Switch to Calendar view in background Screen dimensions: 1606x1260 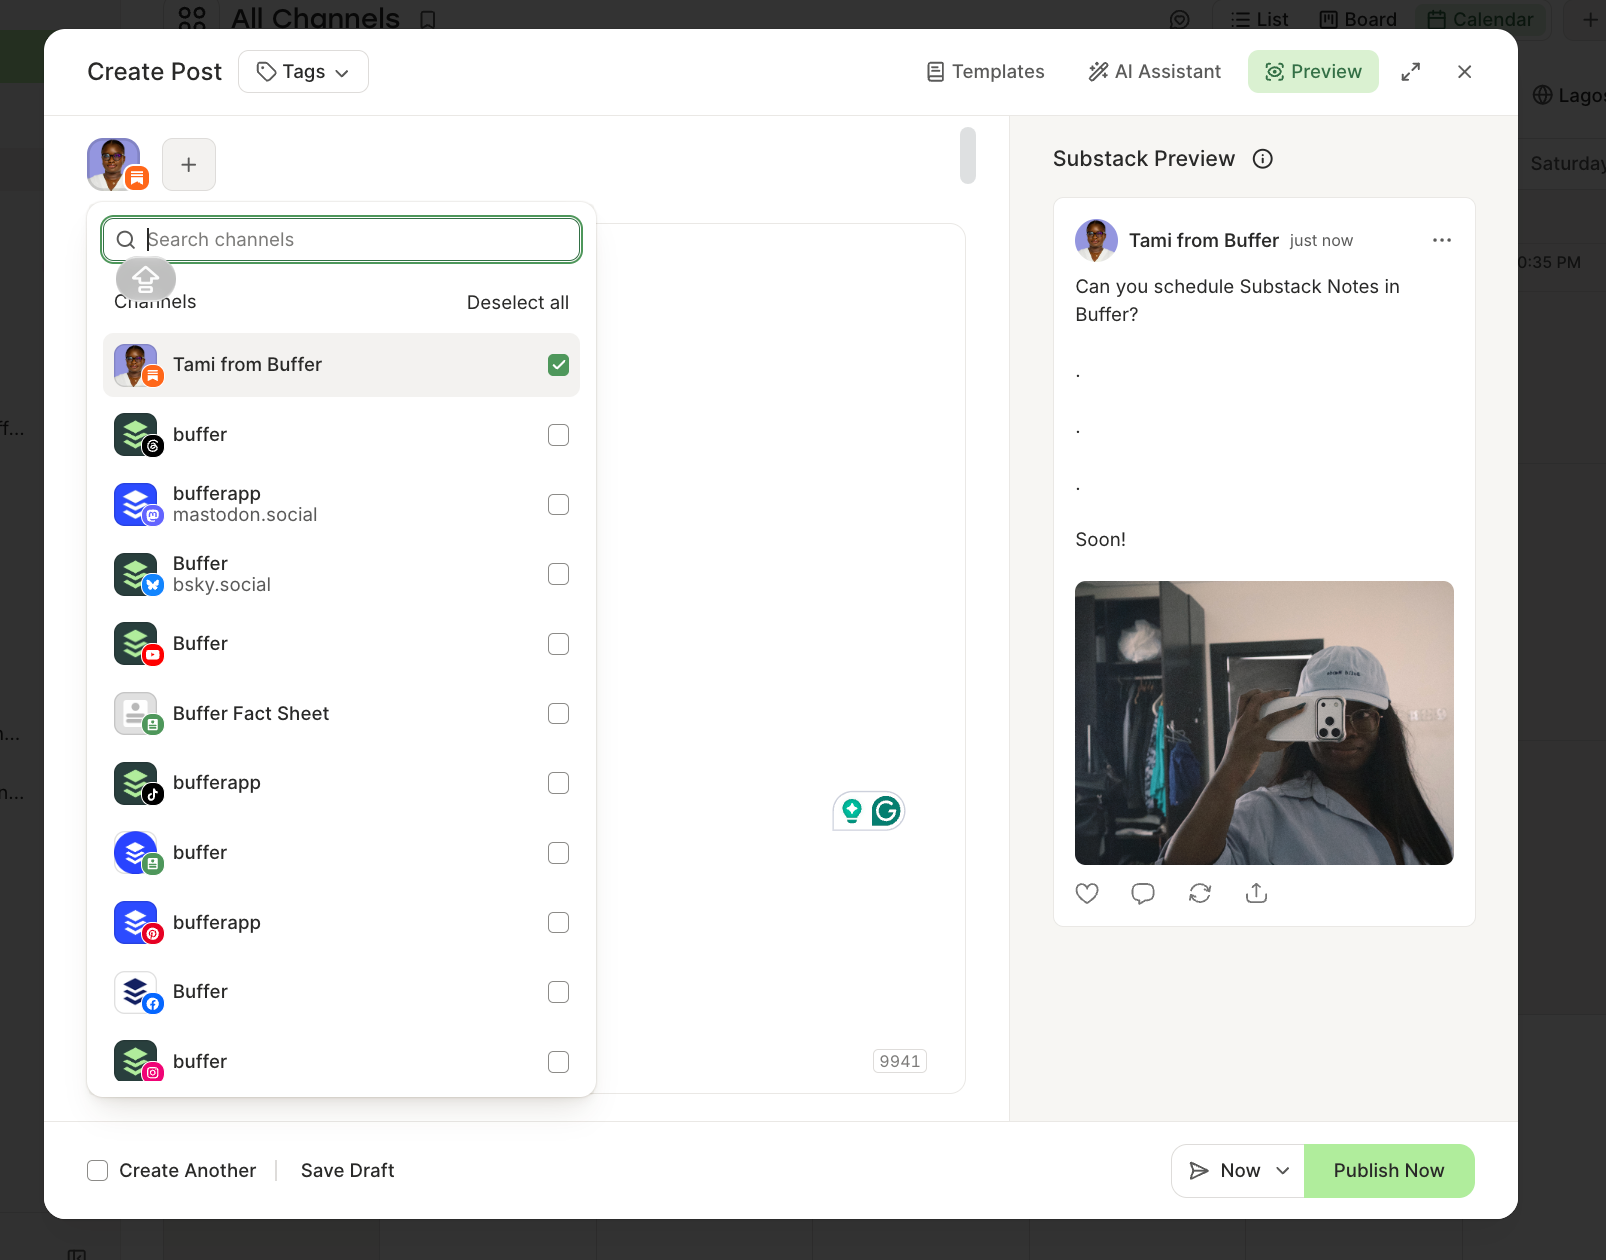pyautogui.click(x=1480, y=19)
